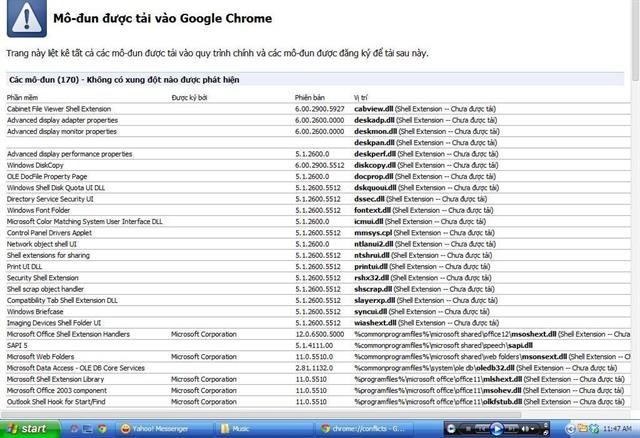Click version 12.0.6500.5000 cell
Image resolution: width=640 pixels, height=438 pixels.
[x=320, y=334]
